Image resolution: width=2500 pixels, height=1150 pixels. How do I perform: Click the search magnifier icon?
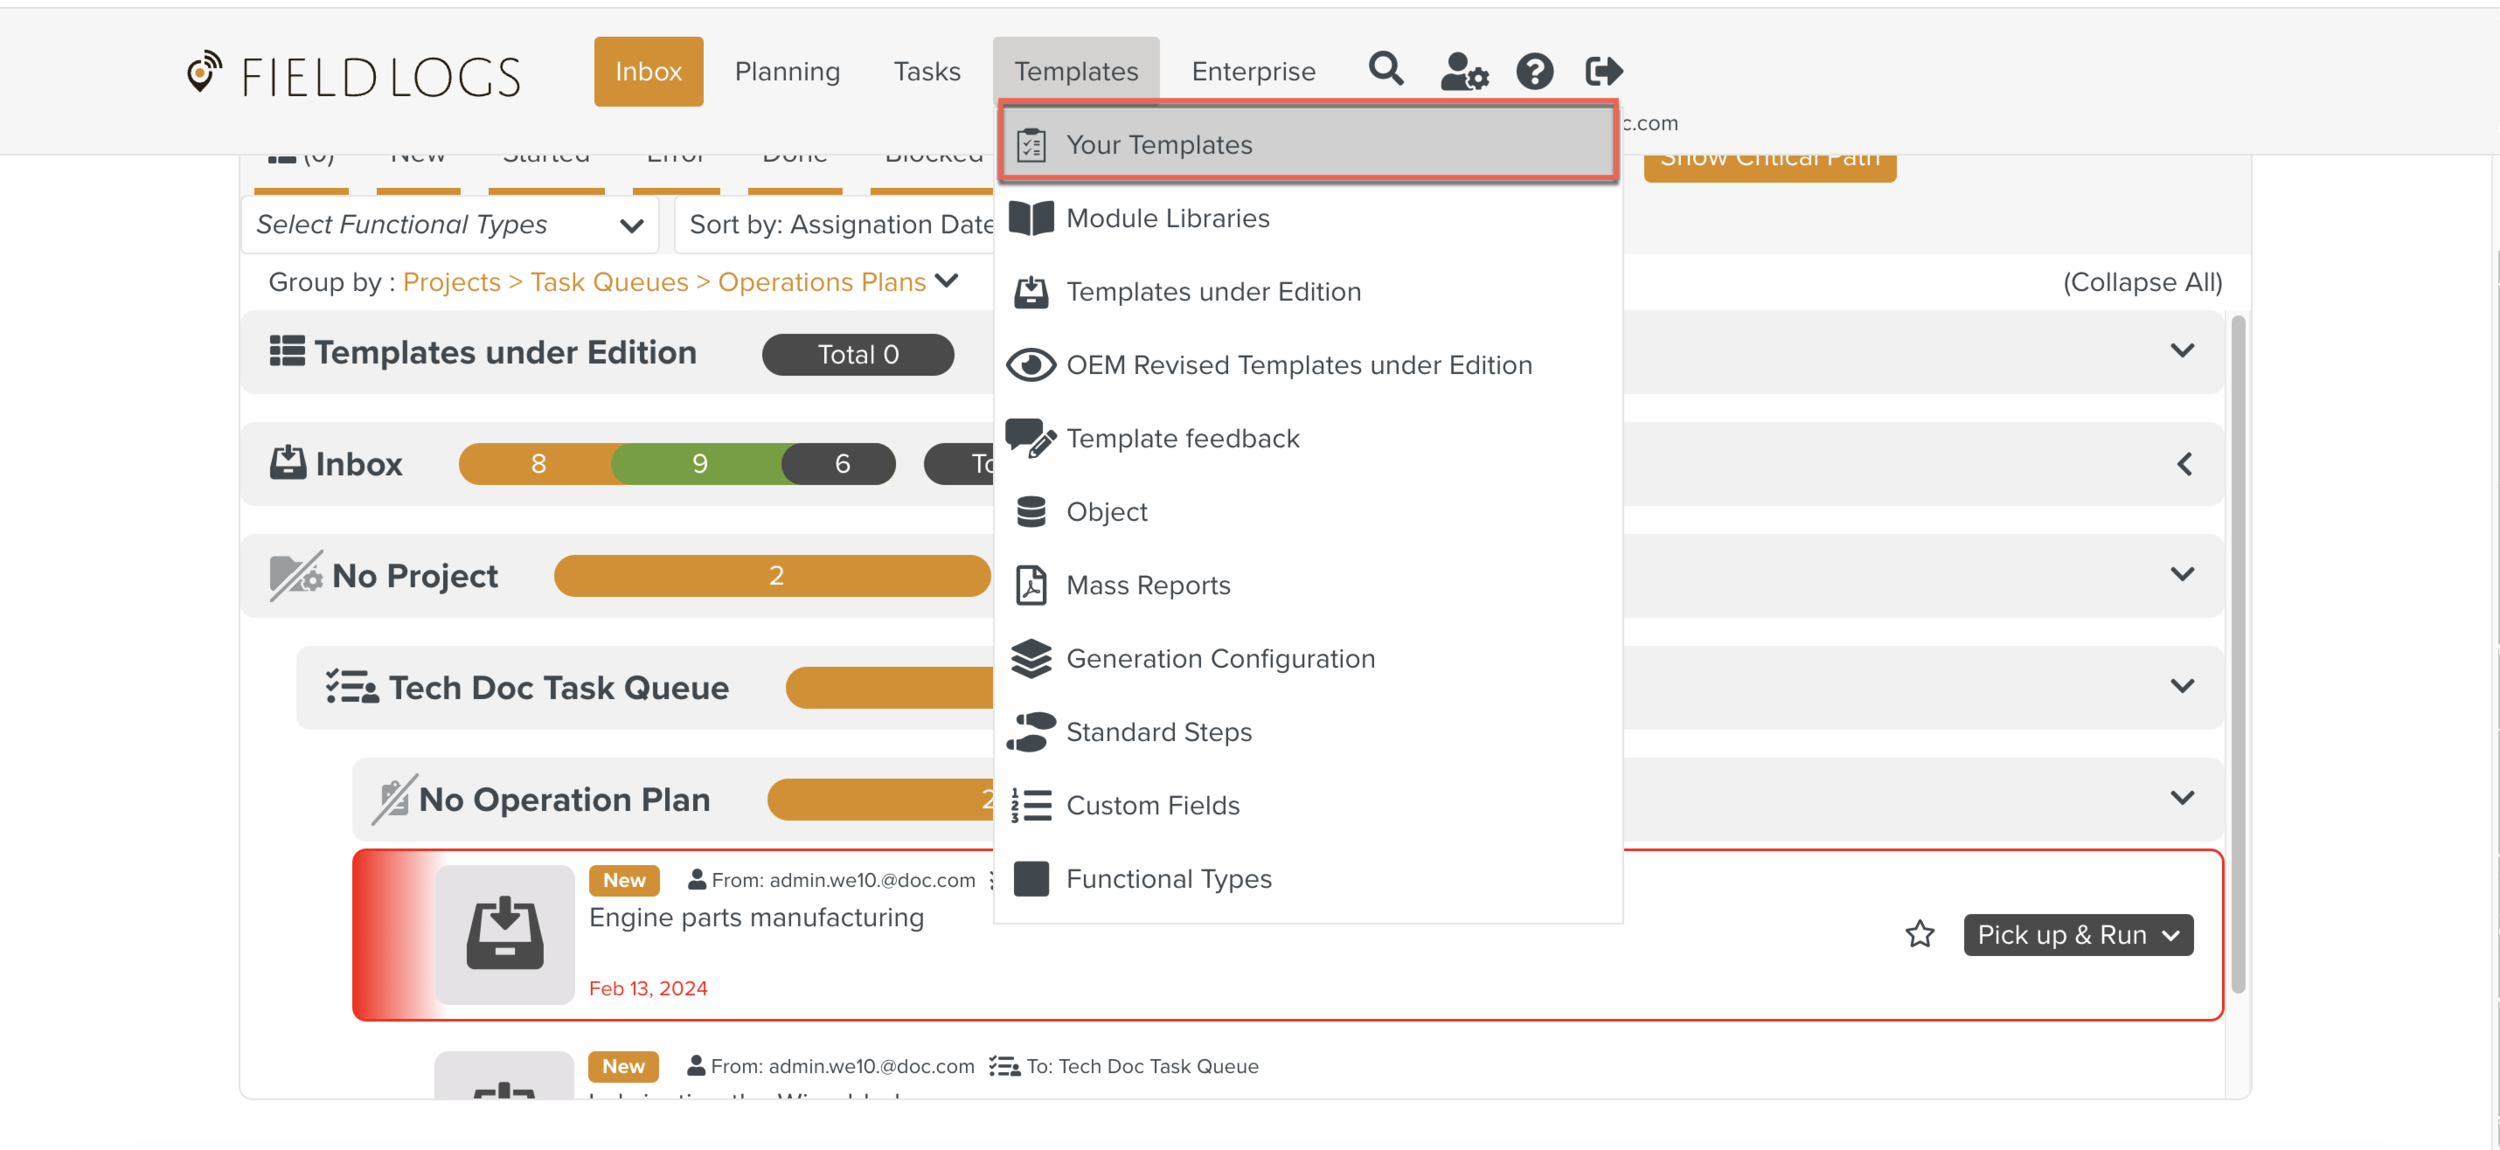[1386, 70]
